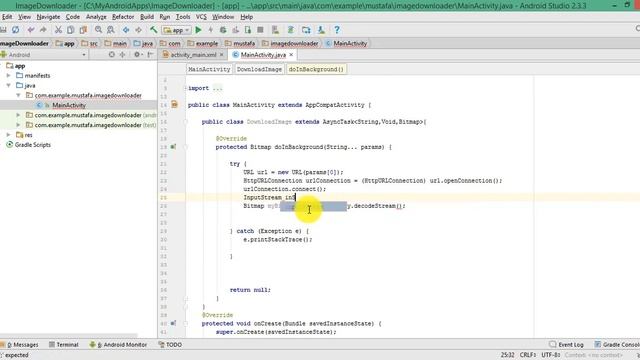Open the Code menu
Screen dimensions: 640x360
tap(73, 17)
